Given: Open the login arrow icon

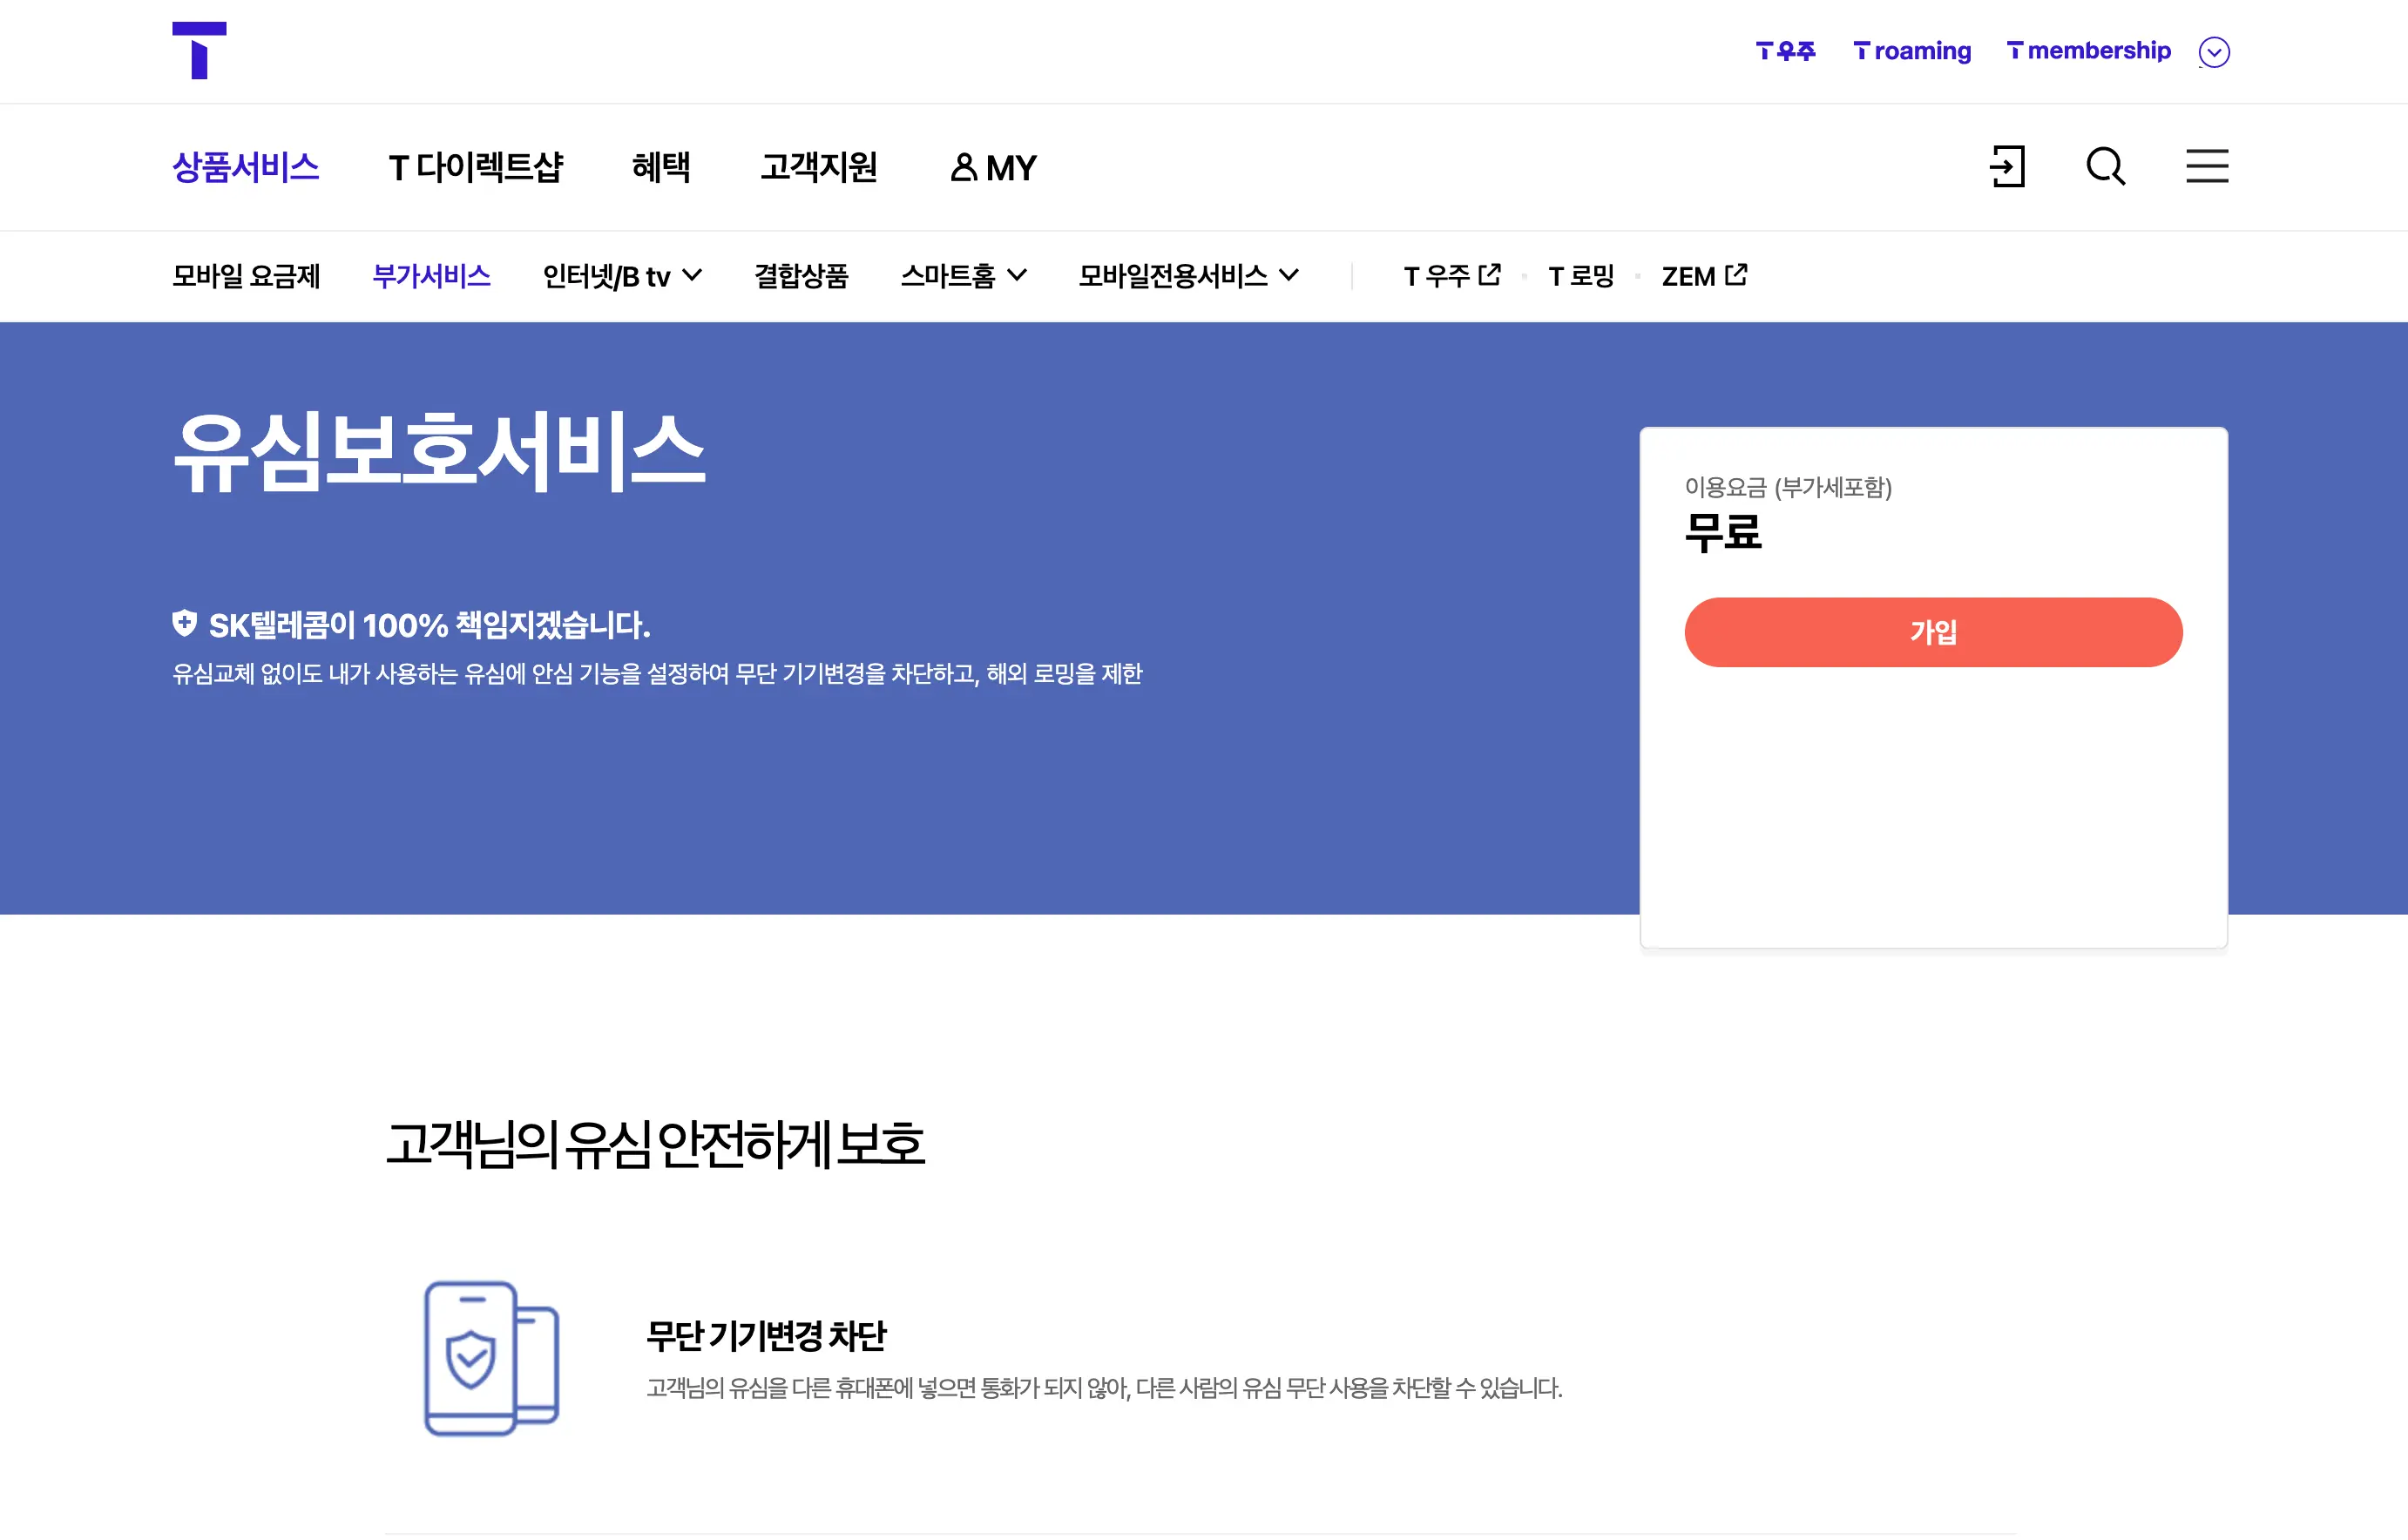Looking at the screenshot, I should coord(2007,166).
